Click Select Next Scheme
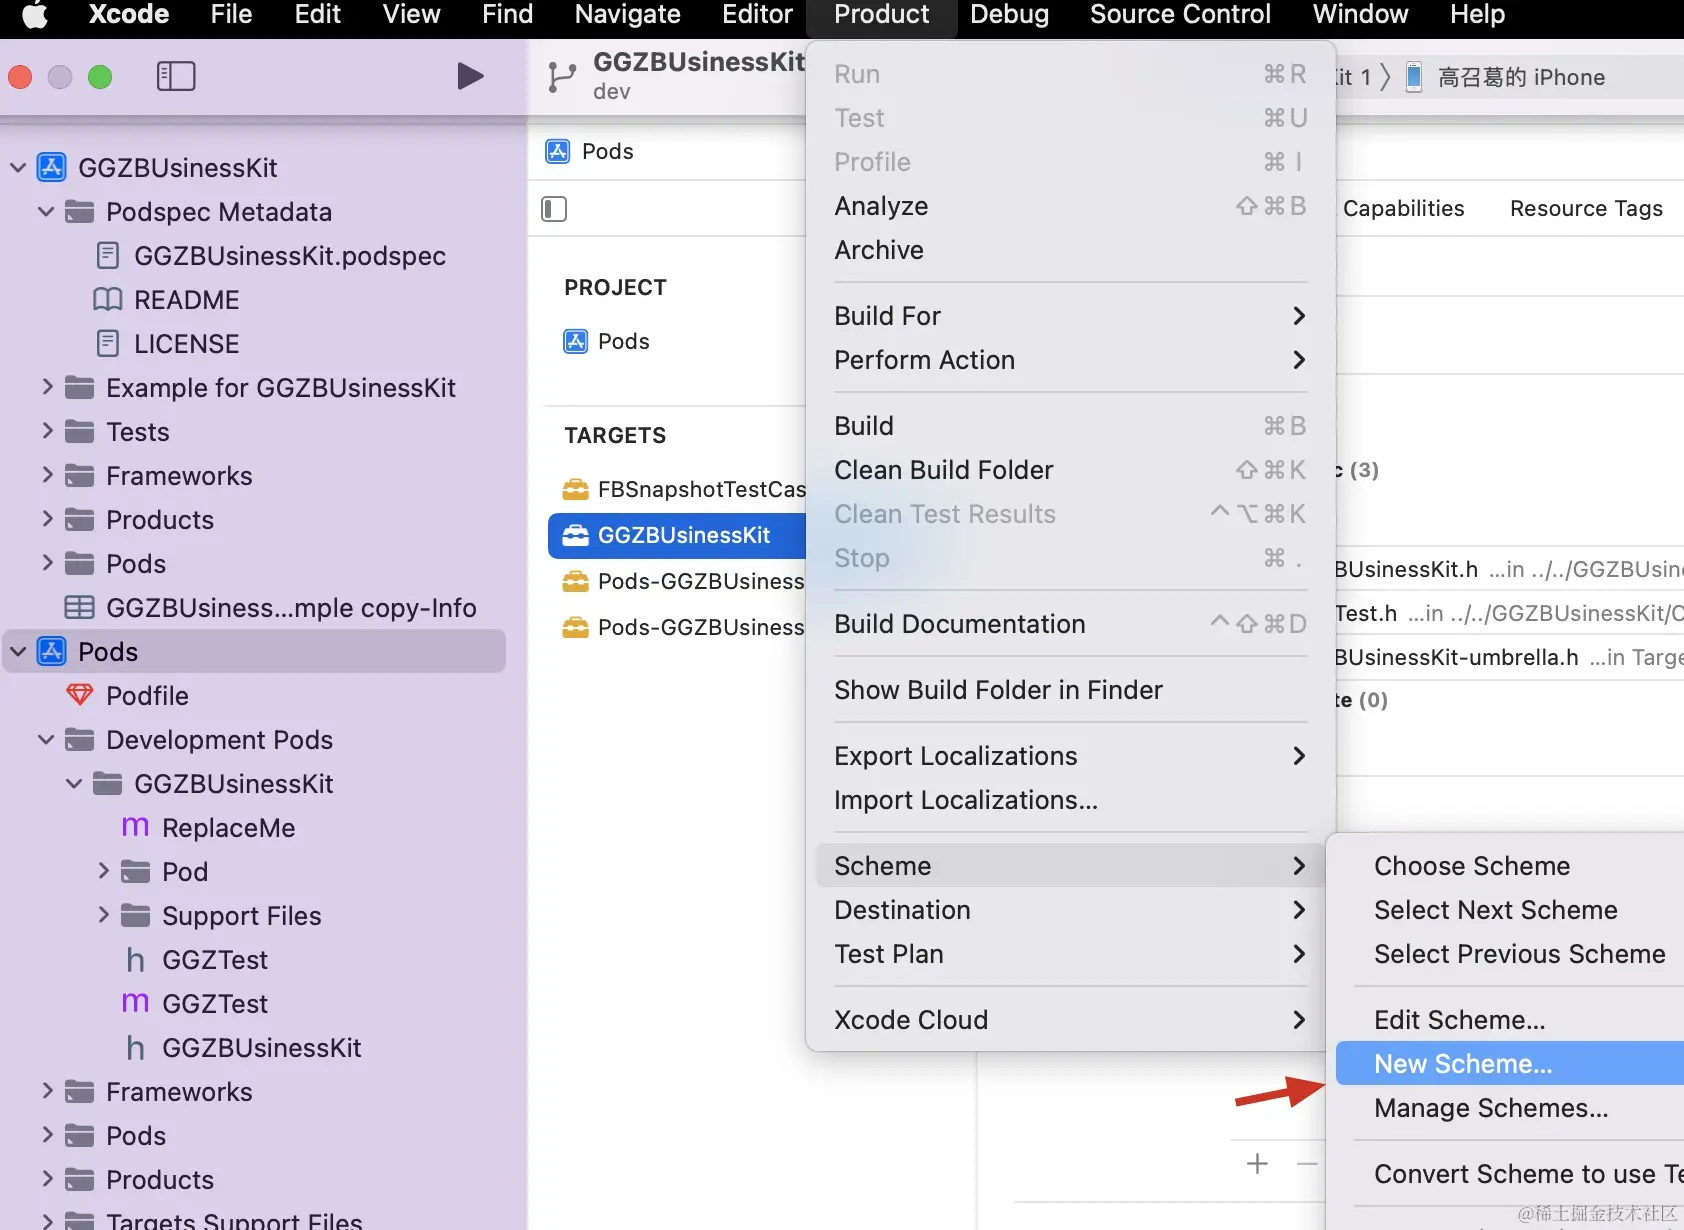1684x1230 pixels. pyautogui.click(x=1509, y=910)
